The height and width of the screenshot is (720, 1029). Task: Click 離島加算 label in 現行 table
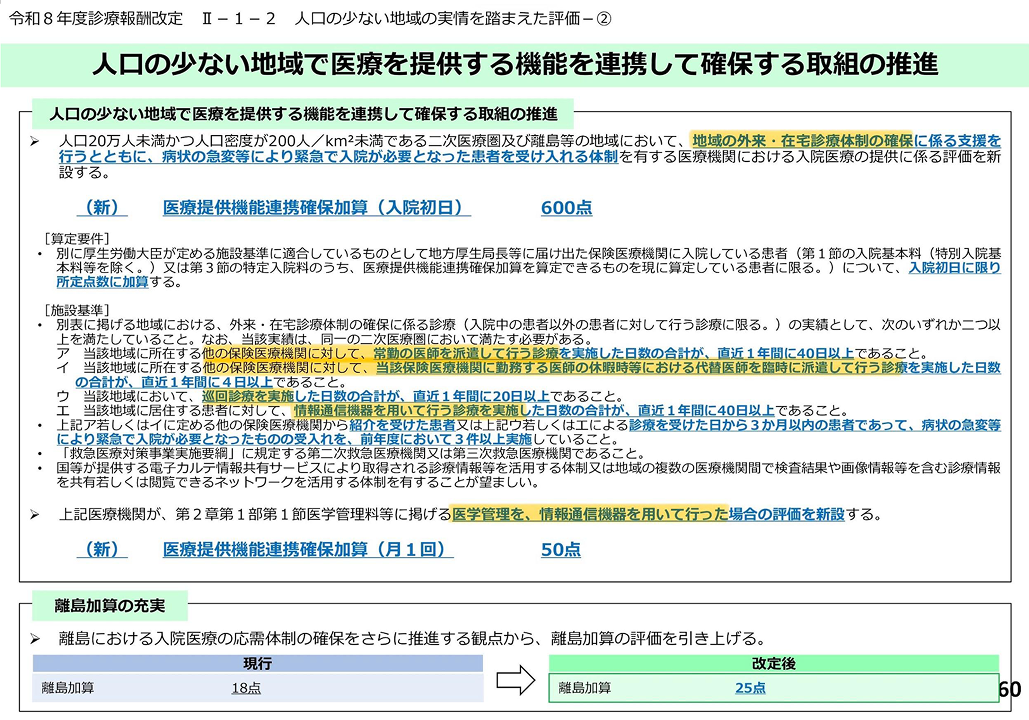pyautogui.click(x=68, y=688)
